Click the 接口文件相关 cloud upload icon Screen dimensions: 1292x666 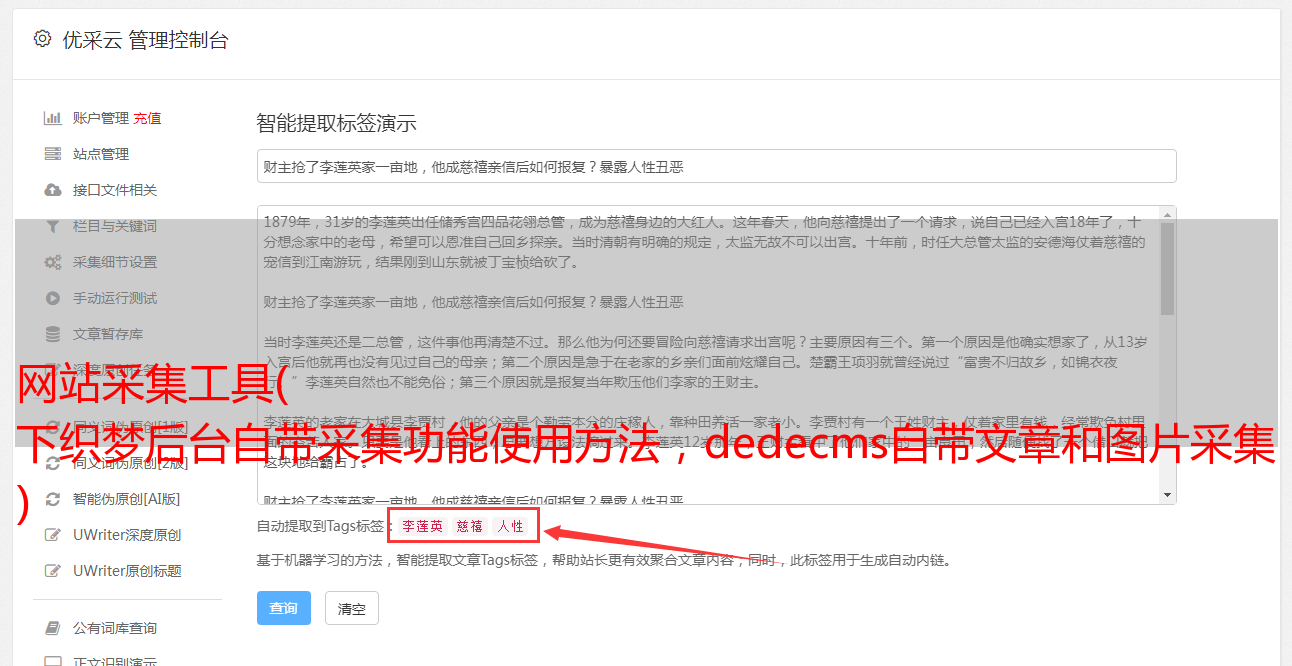(x=53, y=190)
